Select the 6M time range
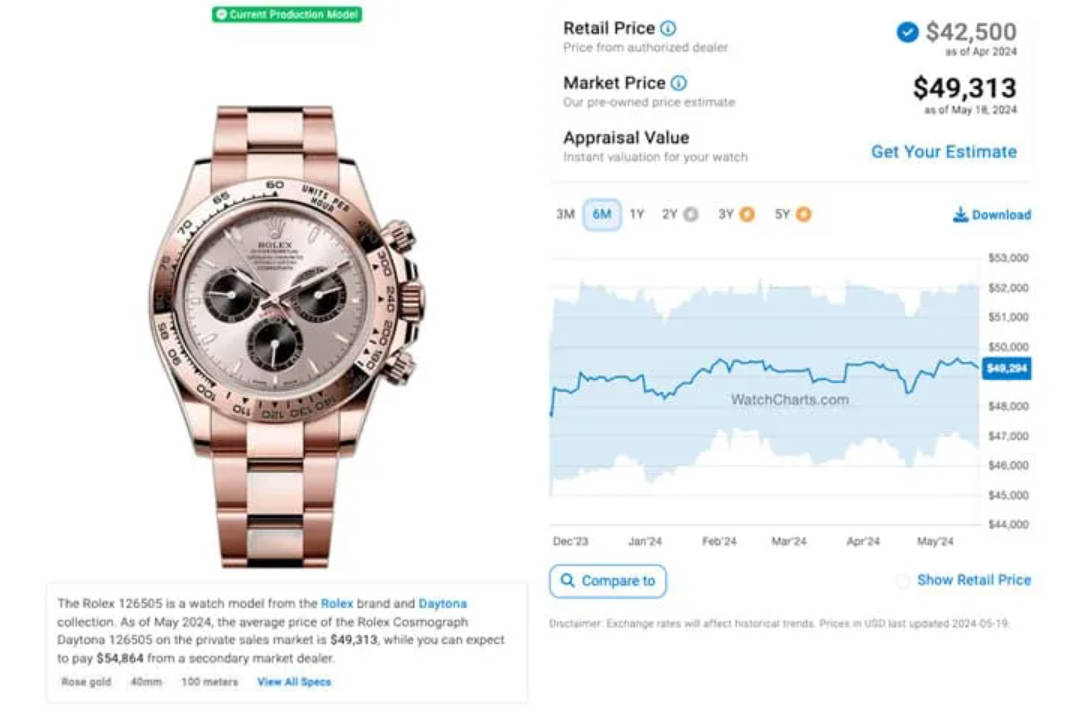The height and width of the screenshot is (712, 1080). pos(602,214)
